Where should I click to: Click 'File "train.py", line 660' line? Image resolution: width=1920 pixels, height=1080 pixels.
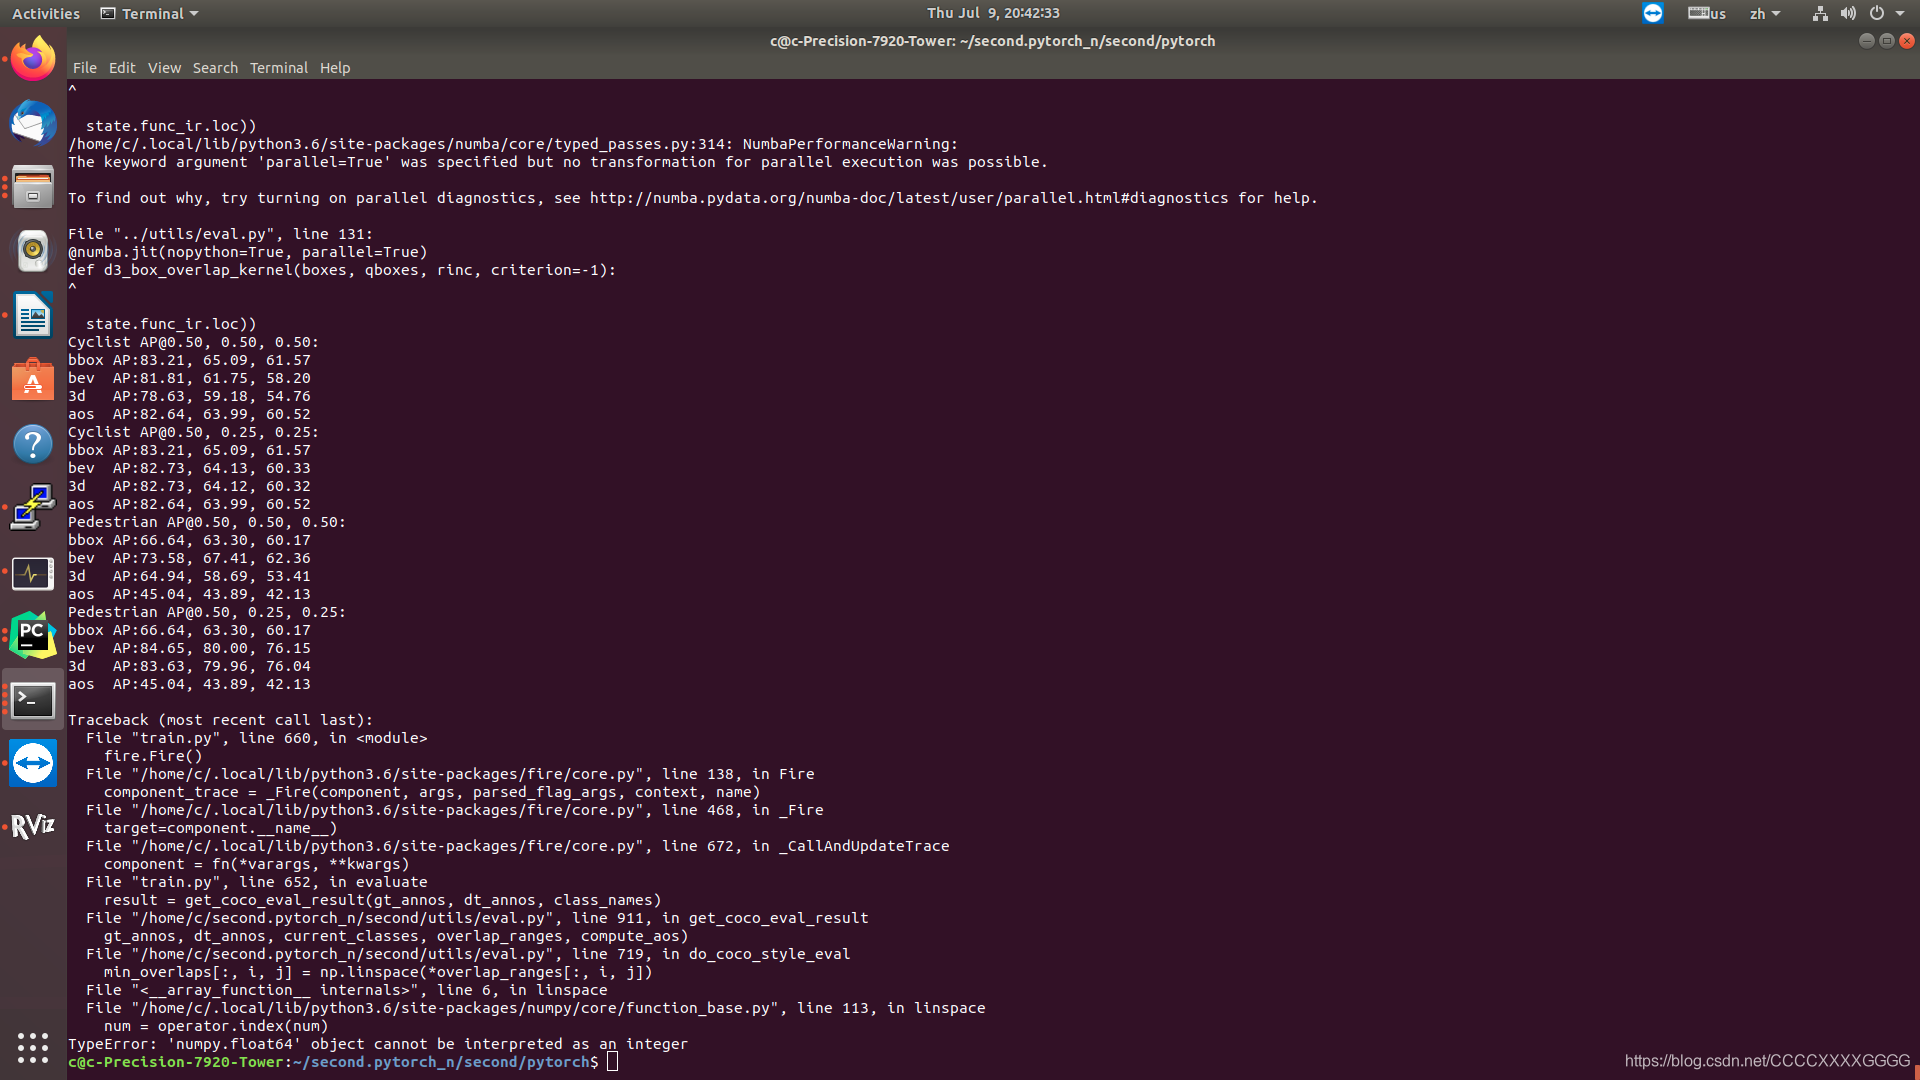click(x=257, y=738)
